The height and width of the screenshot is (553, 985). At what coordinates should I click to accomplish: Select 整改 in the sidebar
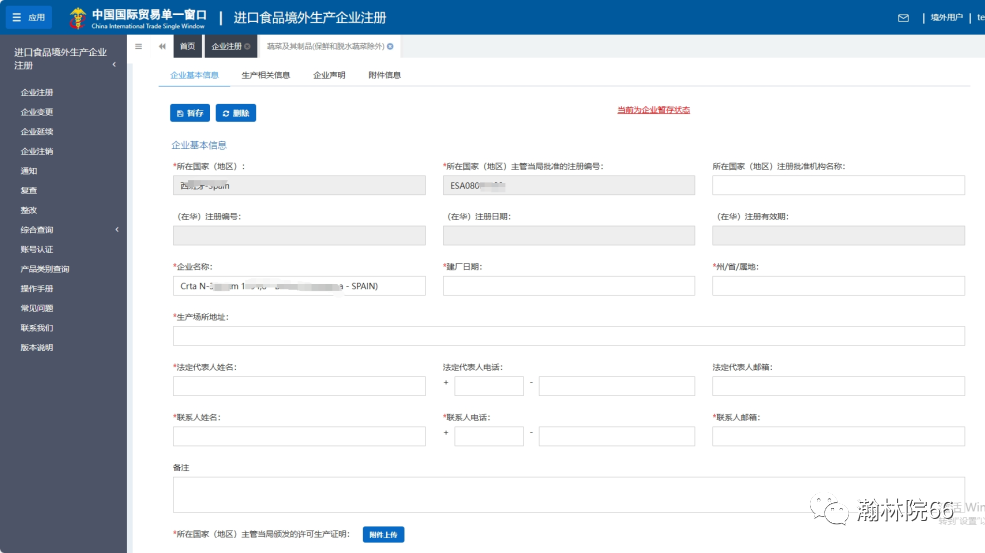click(x=29, y=211)
